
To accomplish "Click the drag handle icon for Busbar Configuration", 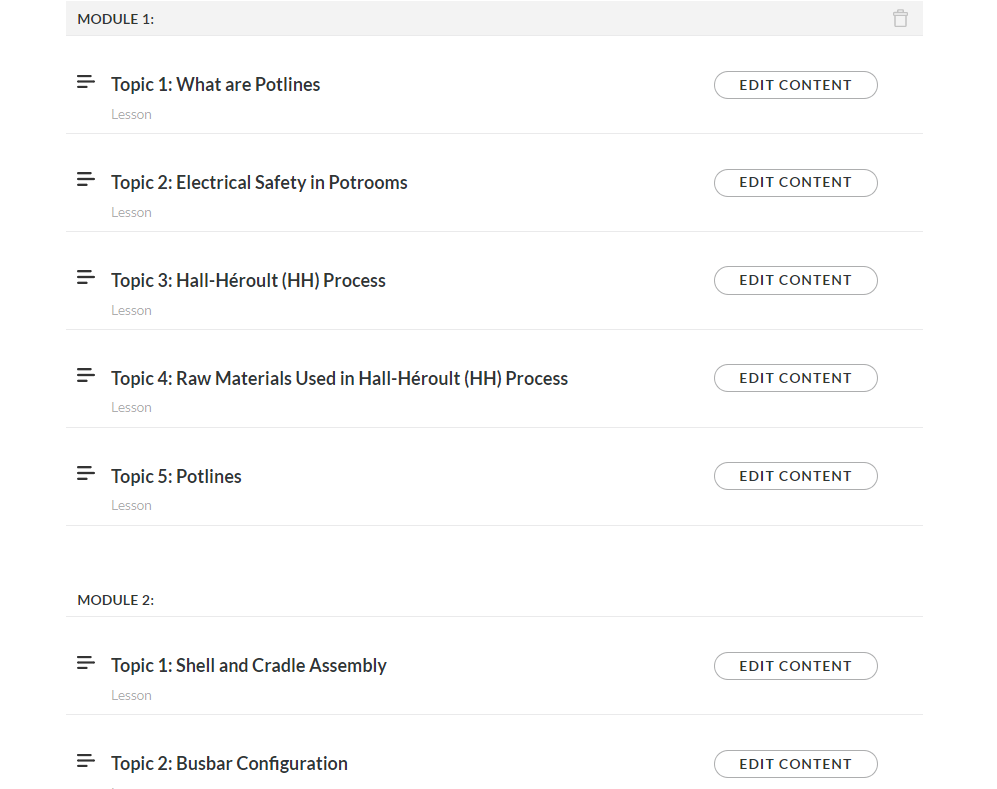I will coord(86,761).
